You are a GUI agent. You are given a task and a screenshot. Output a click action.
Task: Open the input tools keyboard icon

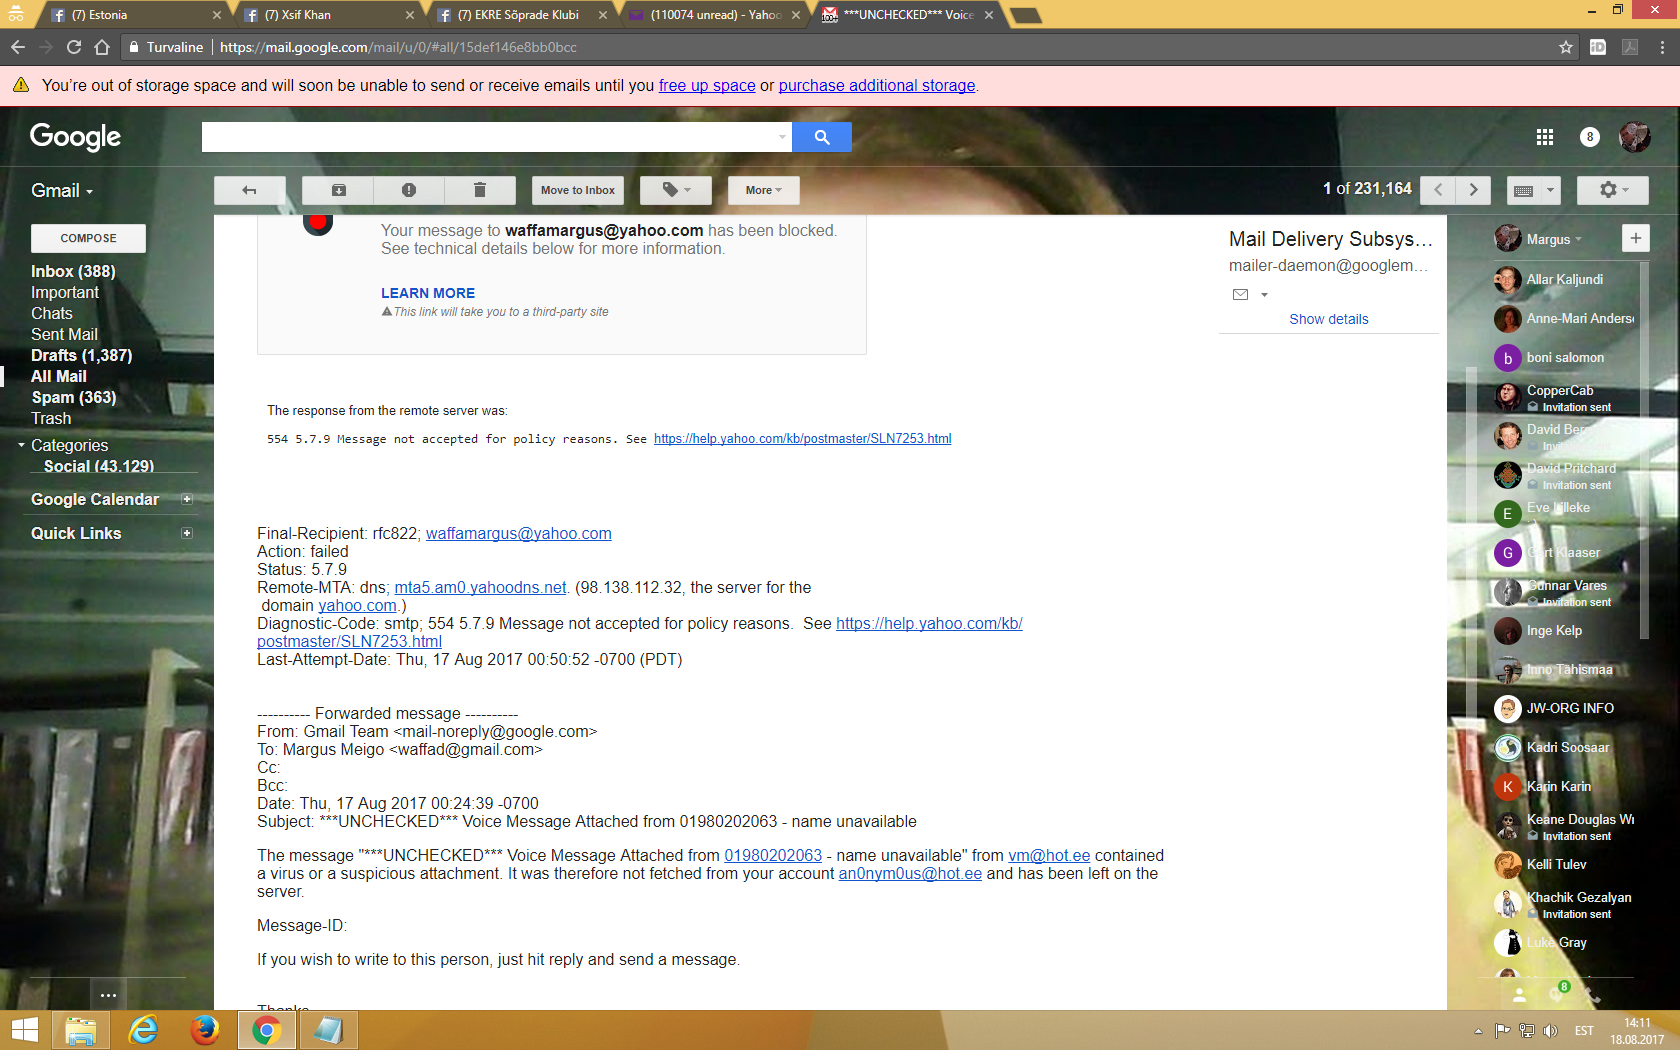pos(1523,190)
